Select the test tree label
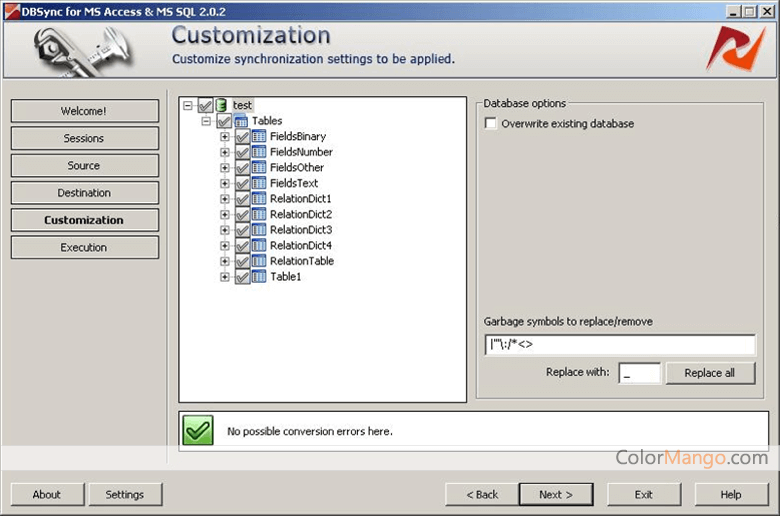The width and height of the screenshot is (780, 516). (242, 105)
